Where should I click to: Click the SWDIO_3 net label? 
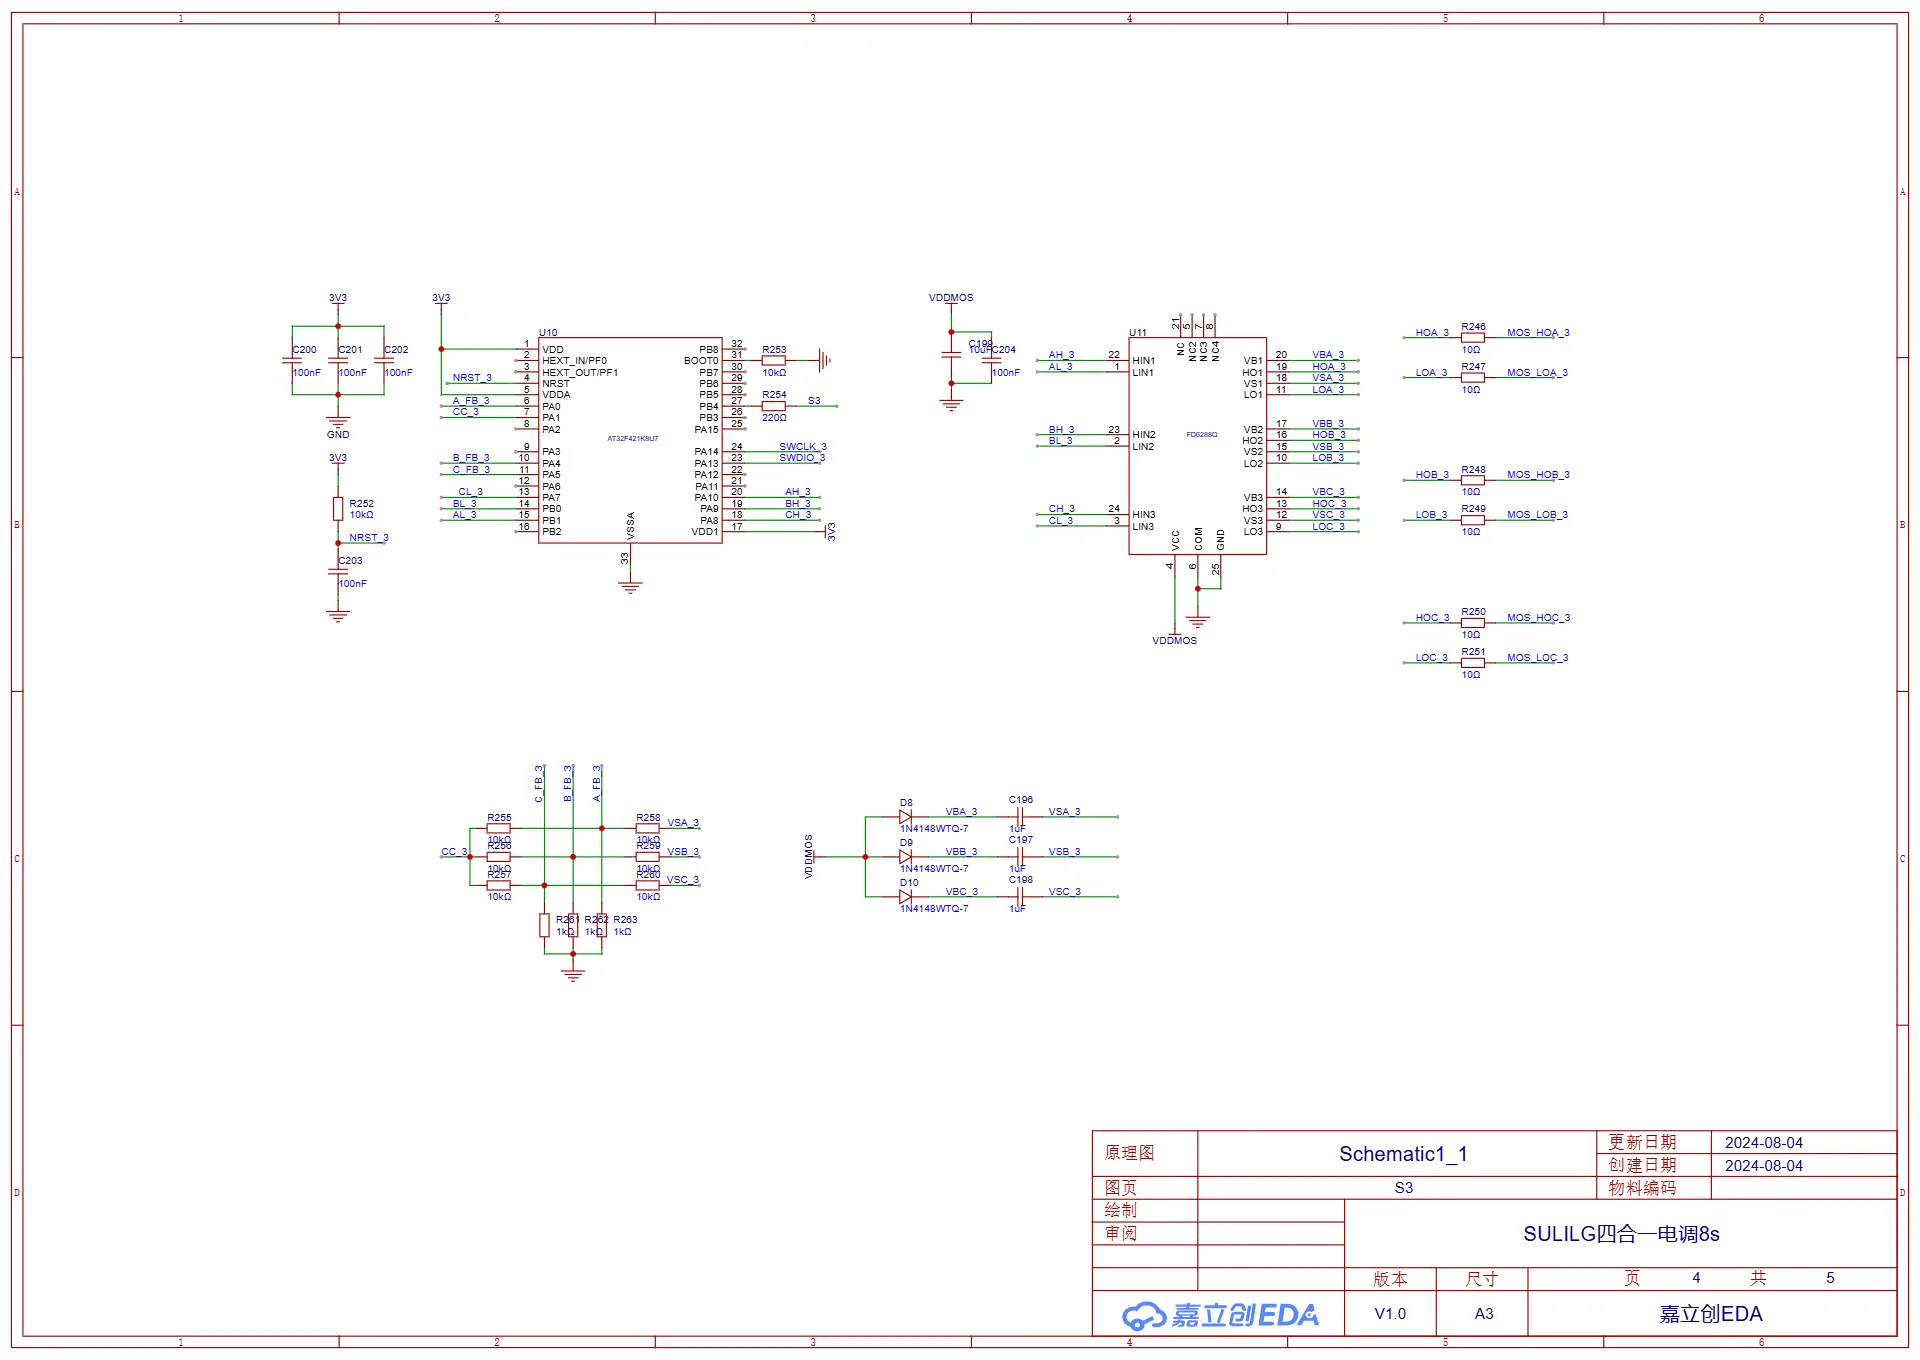tap(802, 458)
